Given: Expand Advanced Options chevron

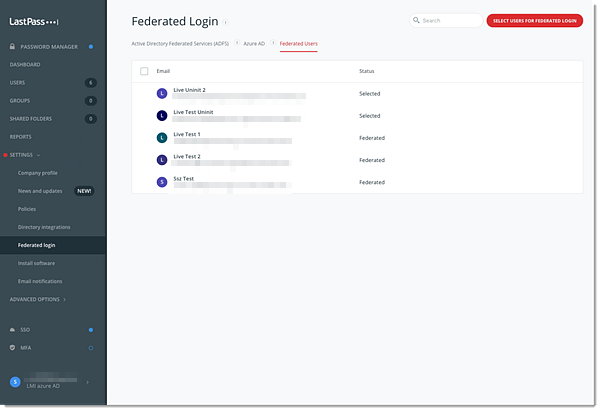Looking at the screenshot, I should click(64, 299).
